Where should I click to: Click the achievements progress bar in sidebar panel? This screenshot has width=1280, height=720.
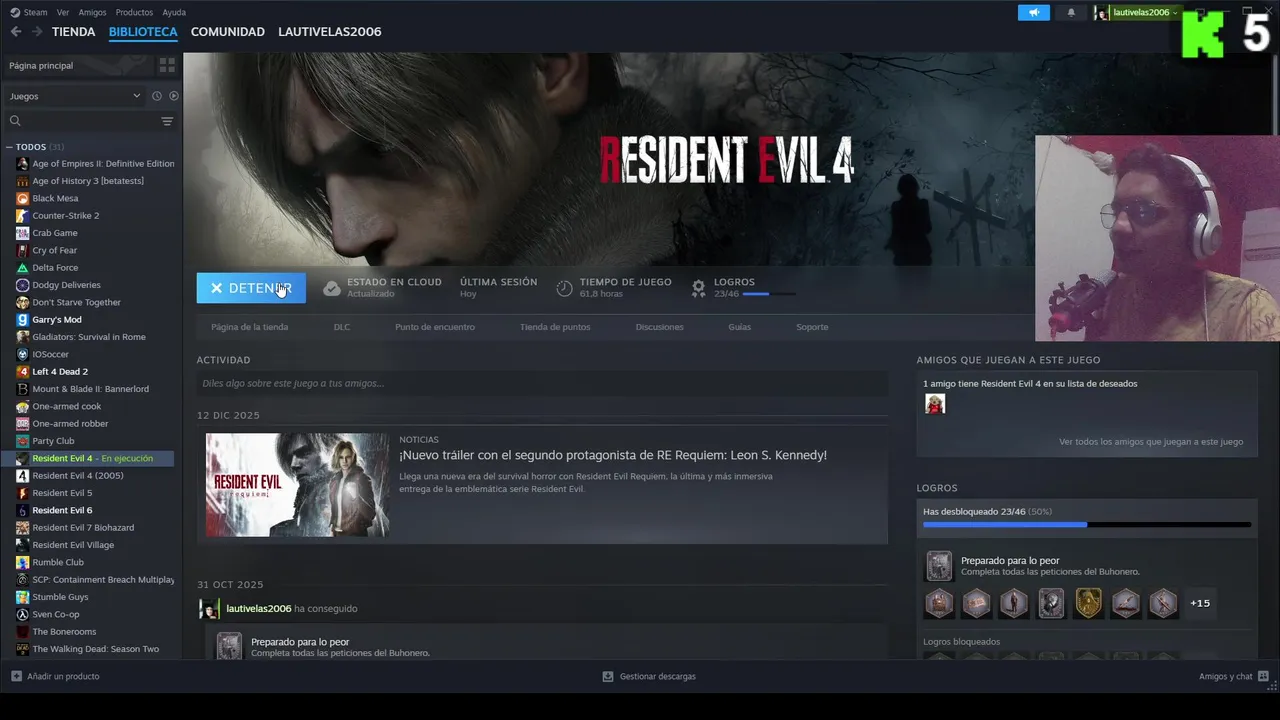(x=1087, y=524)
